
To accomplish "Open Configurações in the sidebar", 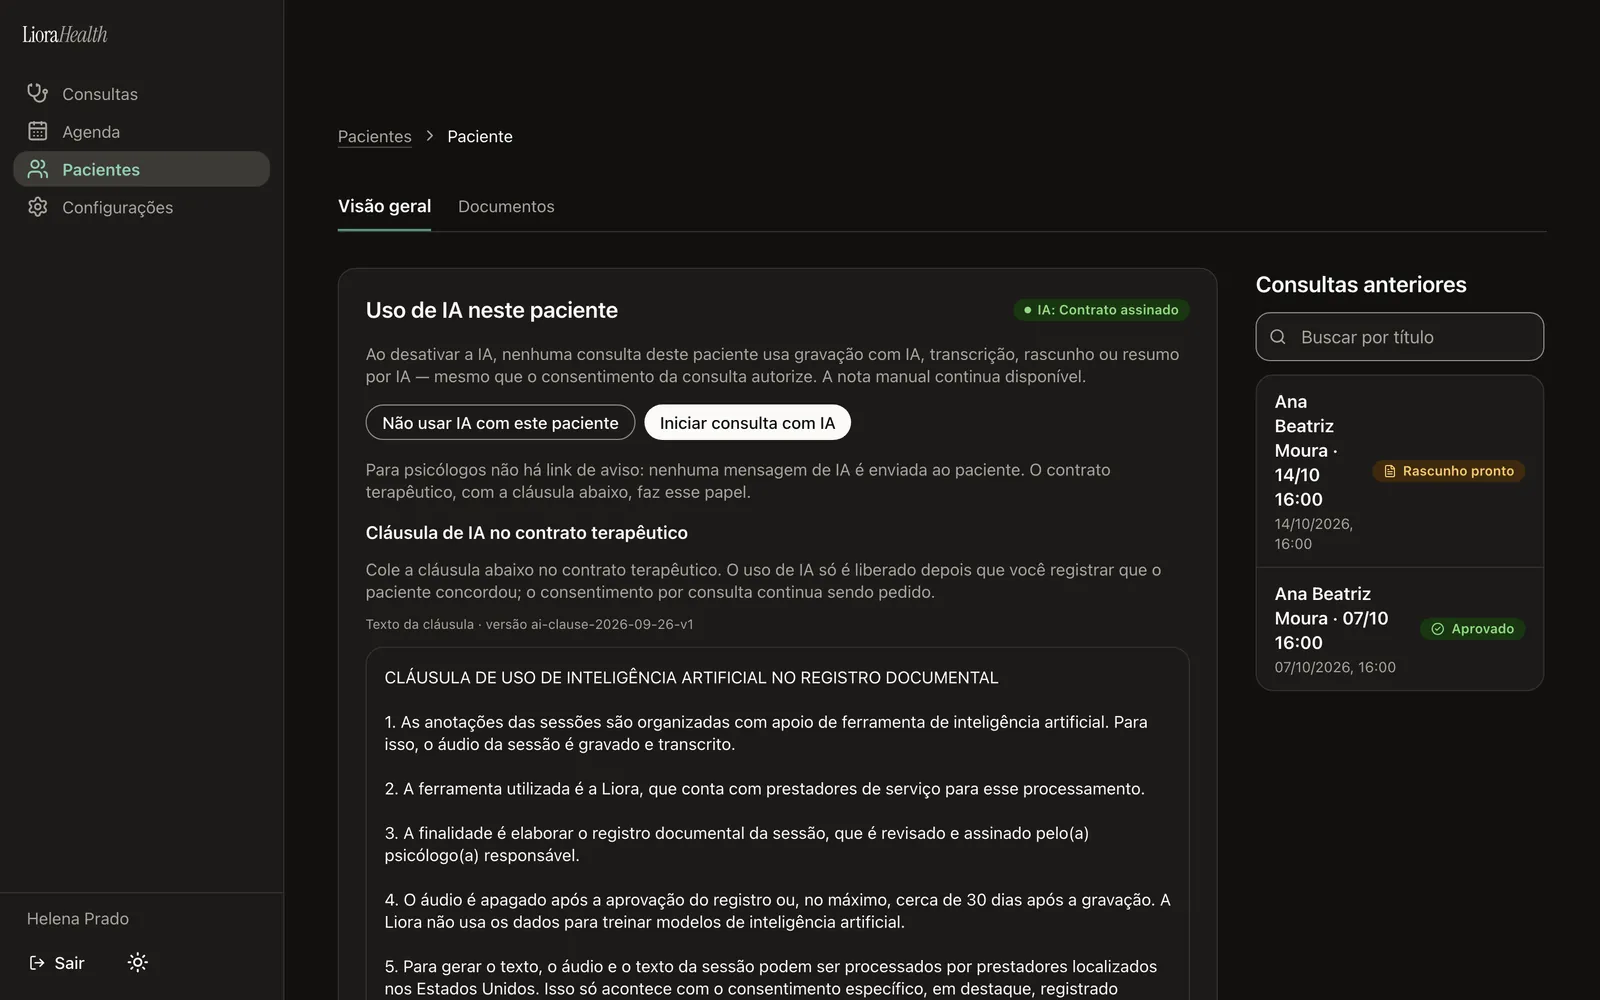I will pyautogui.click(x=142, y=207).
